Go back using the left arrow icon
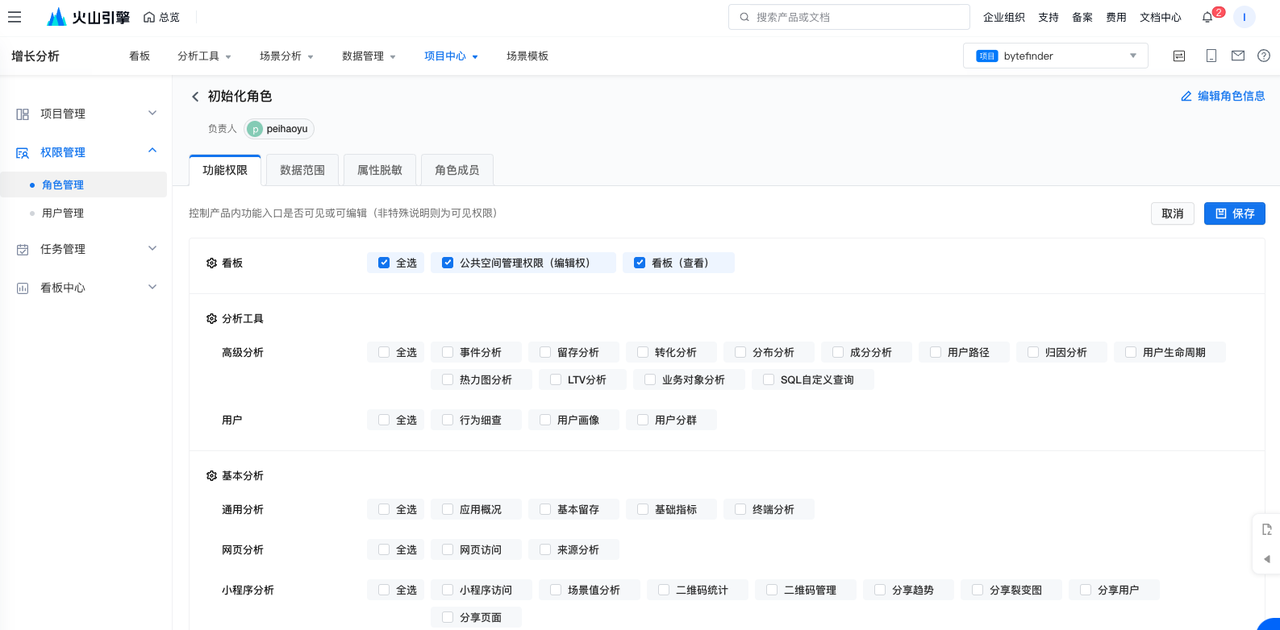The height and width of the screenshot is (630, 1280). [195, 97]
